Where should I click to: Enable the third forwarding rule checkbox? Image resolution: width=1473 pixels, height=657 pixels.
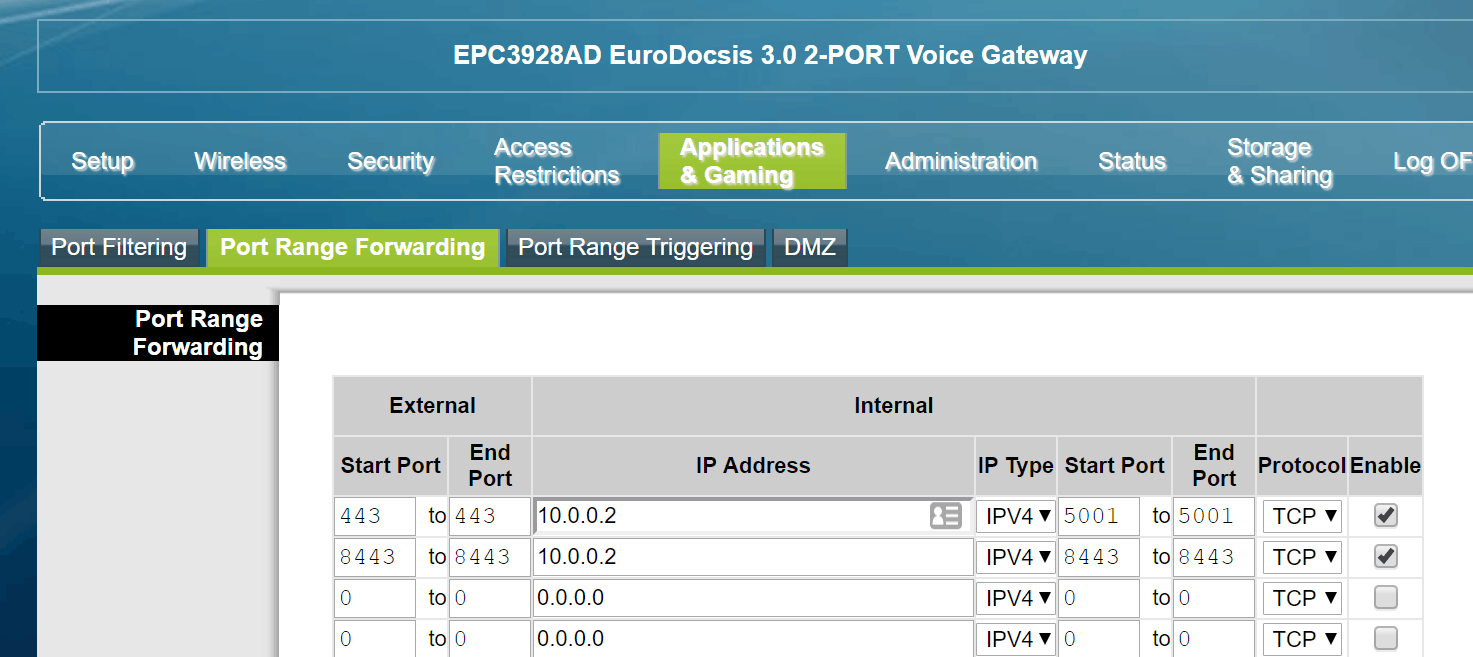click(1385, 598)
